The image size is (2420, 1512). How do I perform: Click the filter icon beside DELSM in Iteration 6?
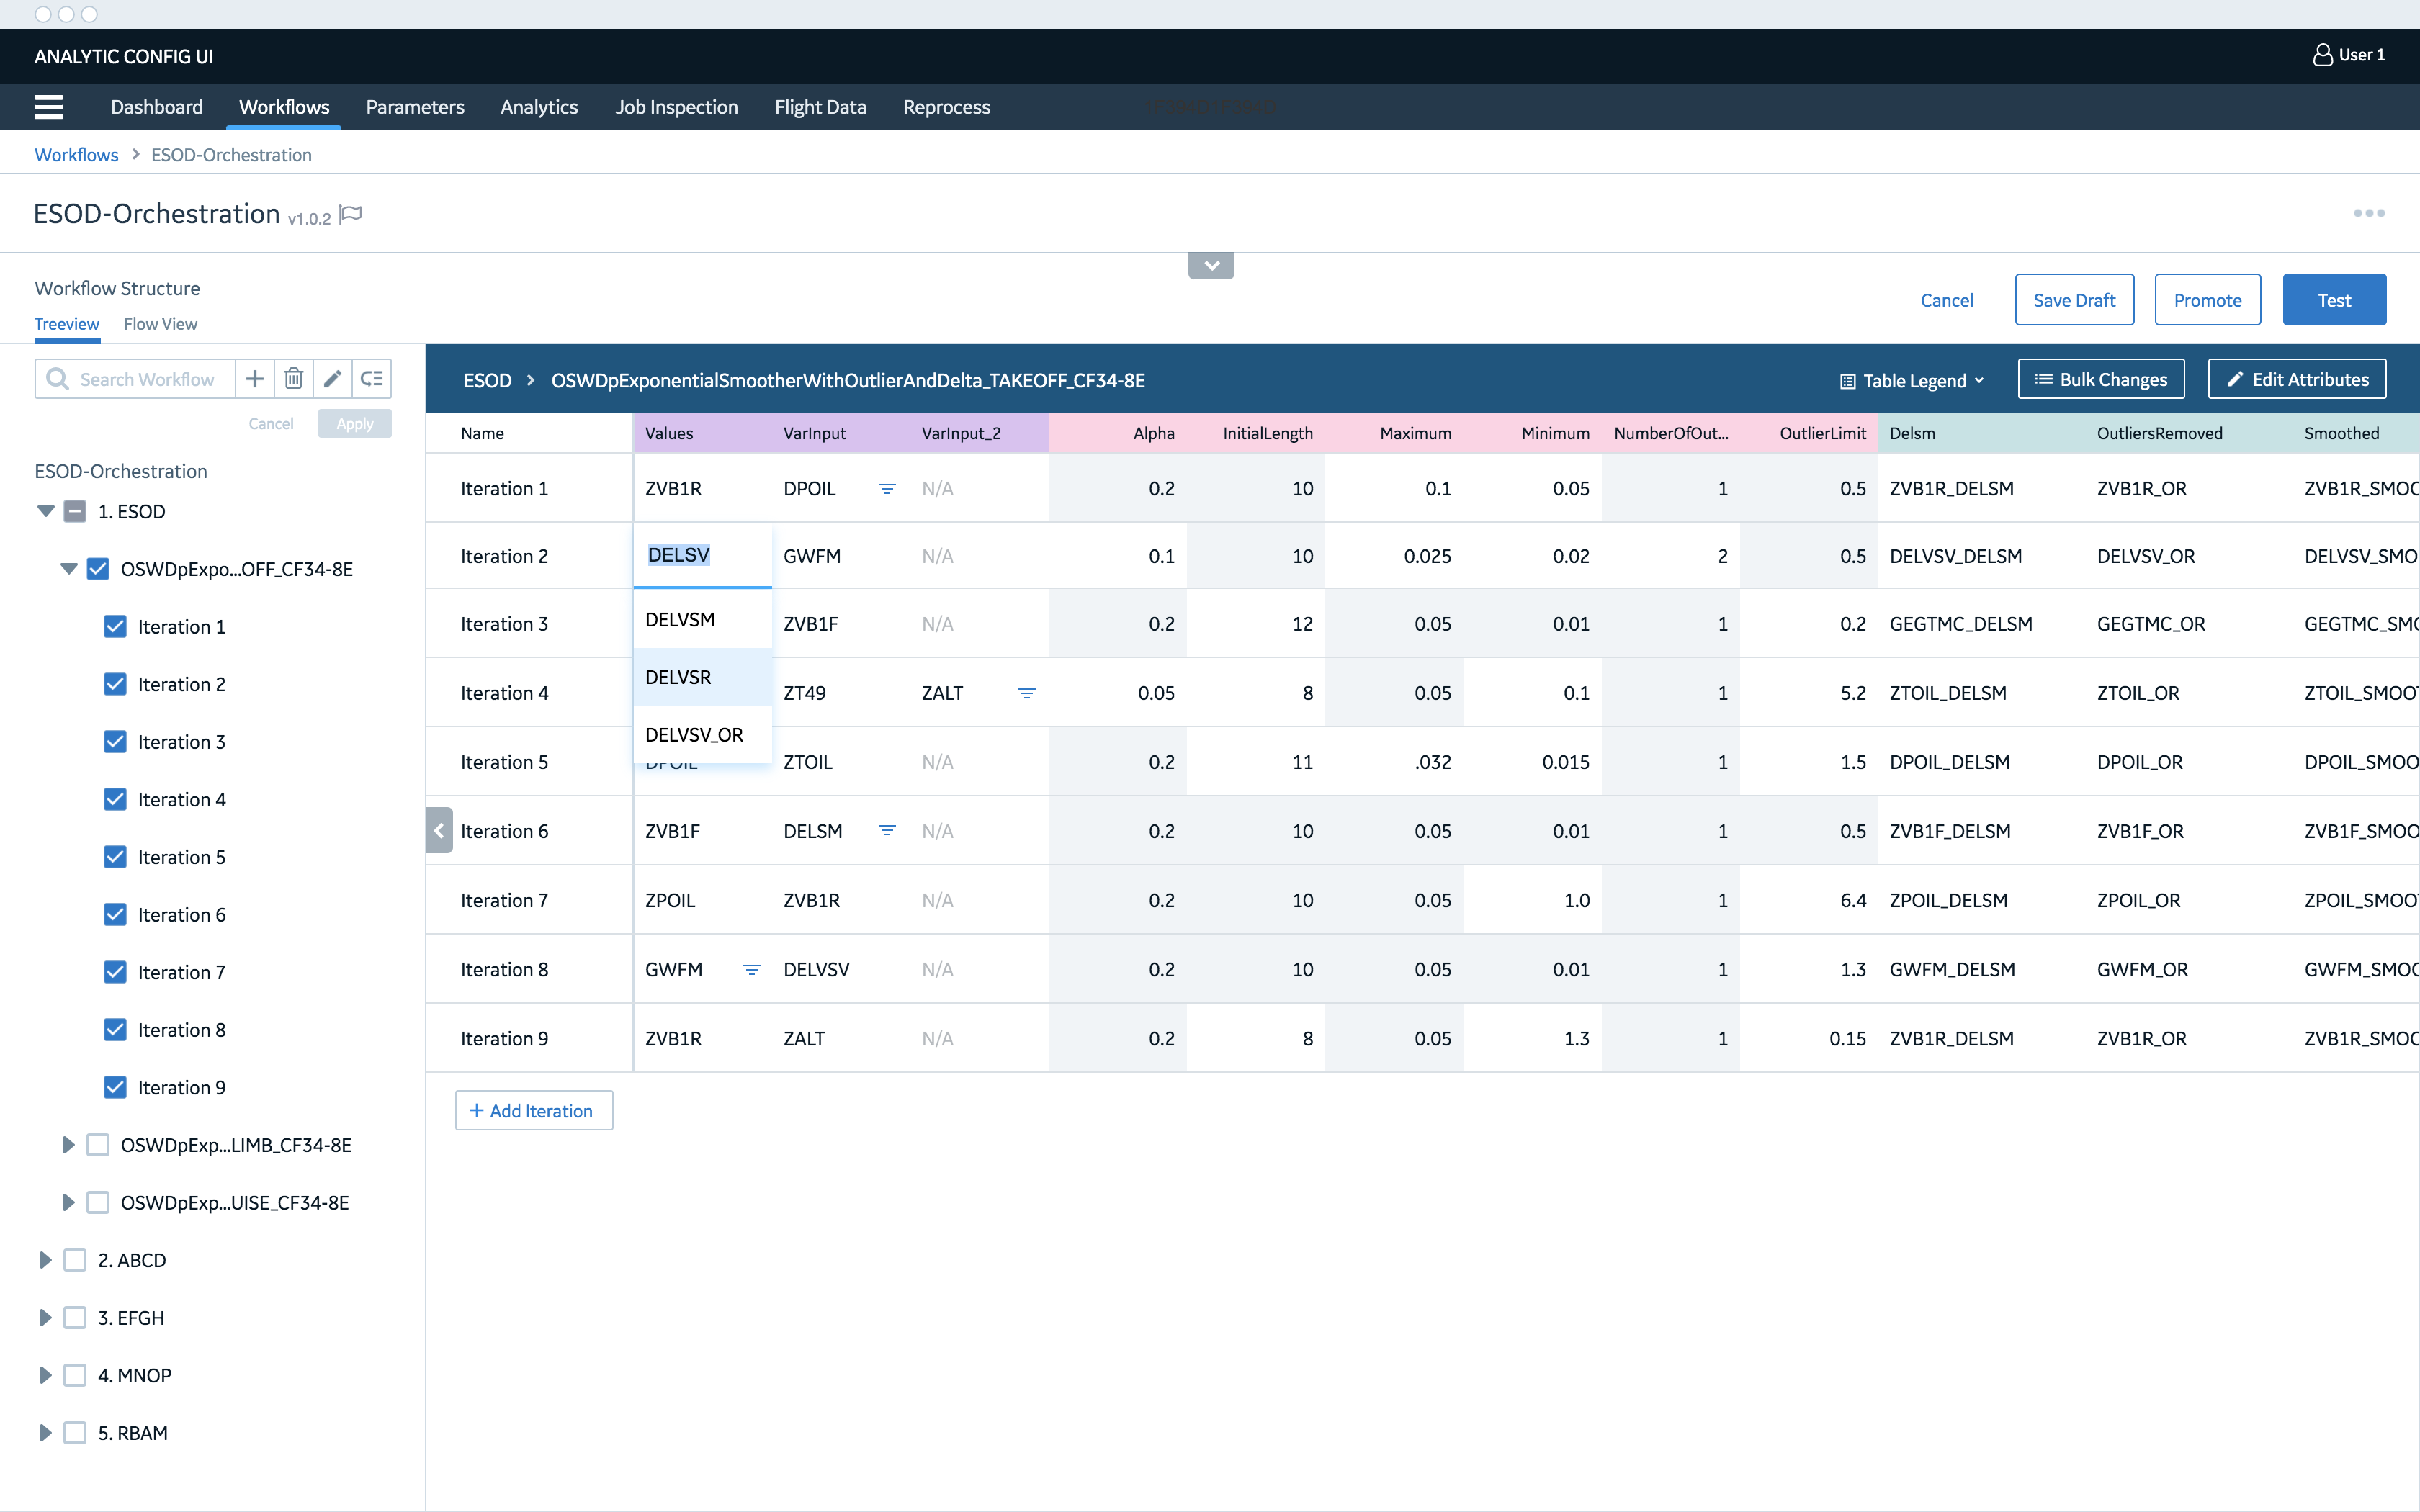point(887,831)
